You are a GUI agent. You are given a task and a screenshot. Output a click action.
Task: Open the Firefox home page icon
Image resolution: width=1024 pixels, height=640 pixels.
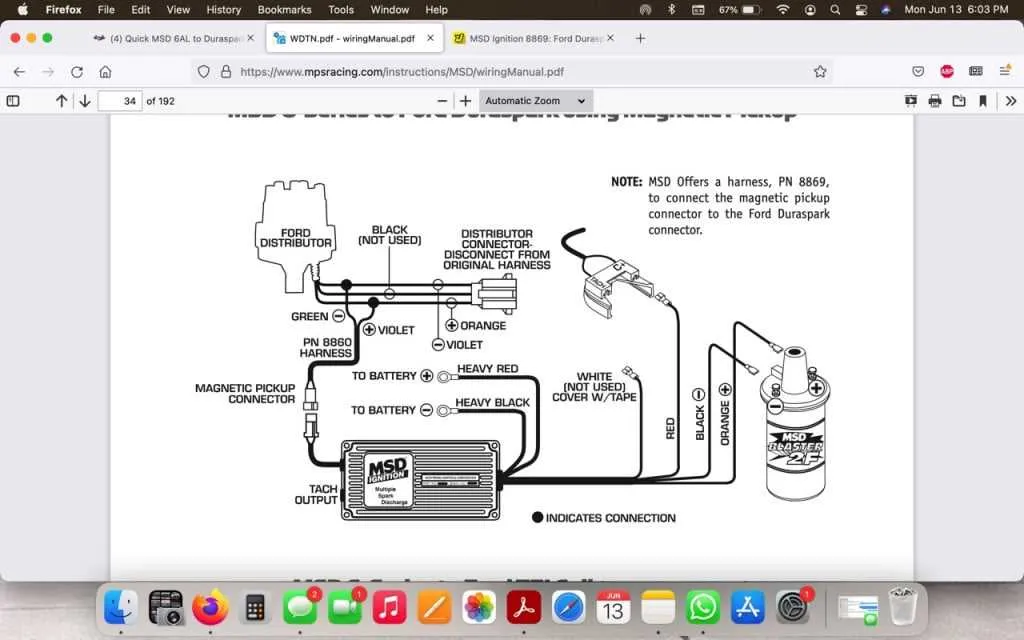(105, 72)
